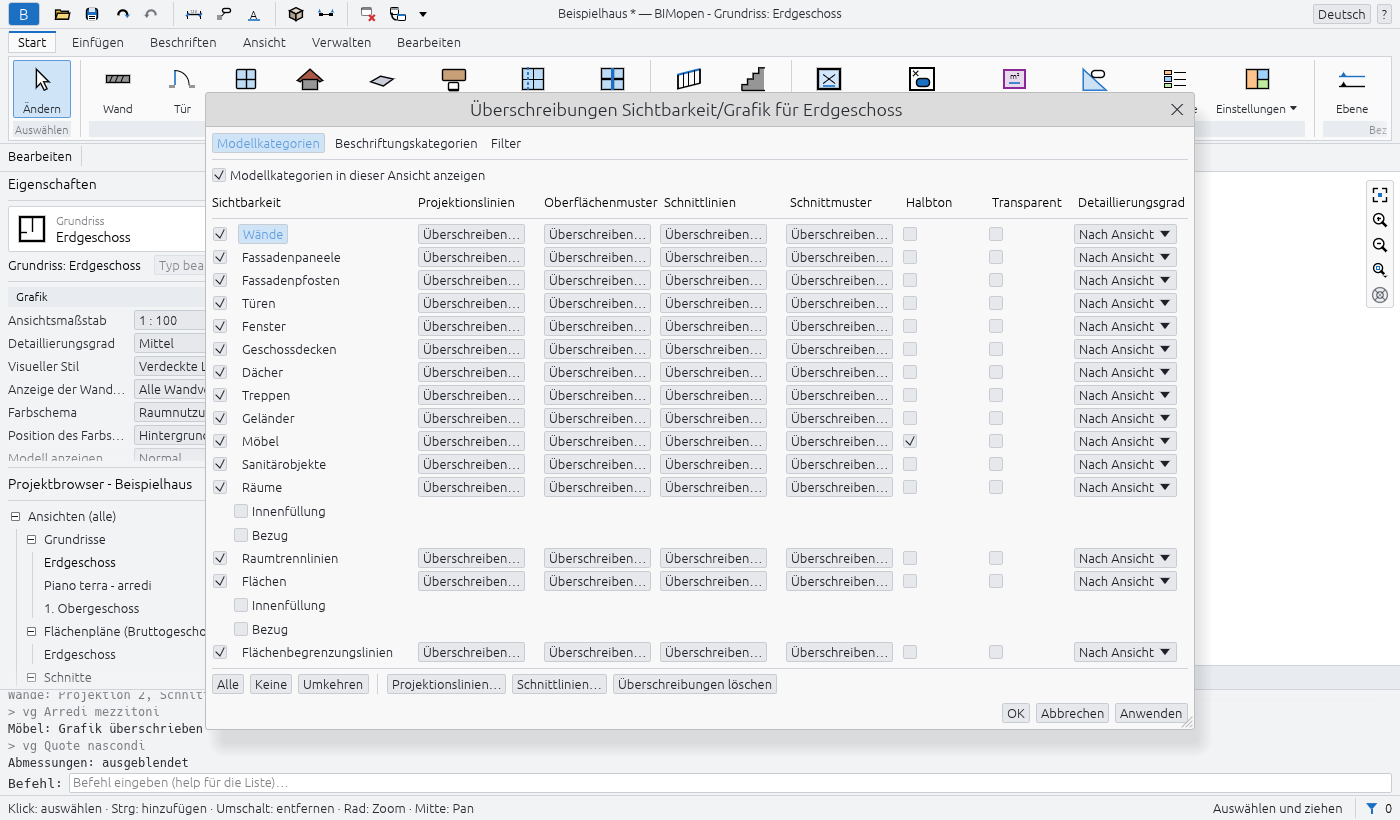Click the close hidden windows icon
The image size is (1400, 820).
coord(368,14)
